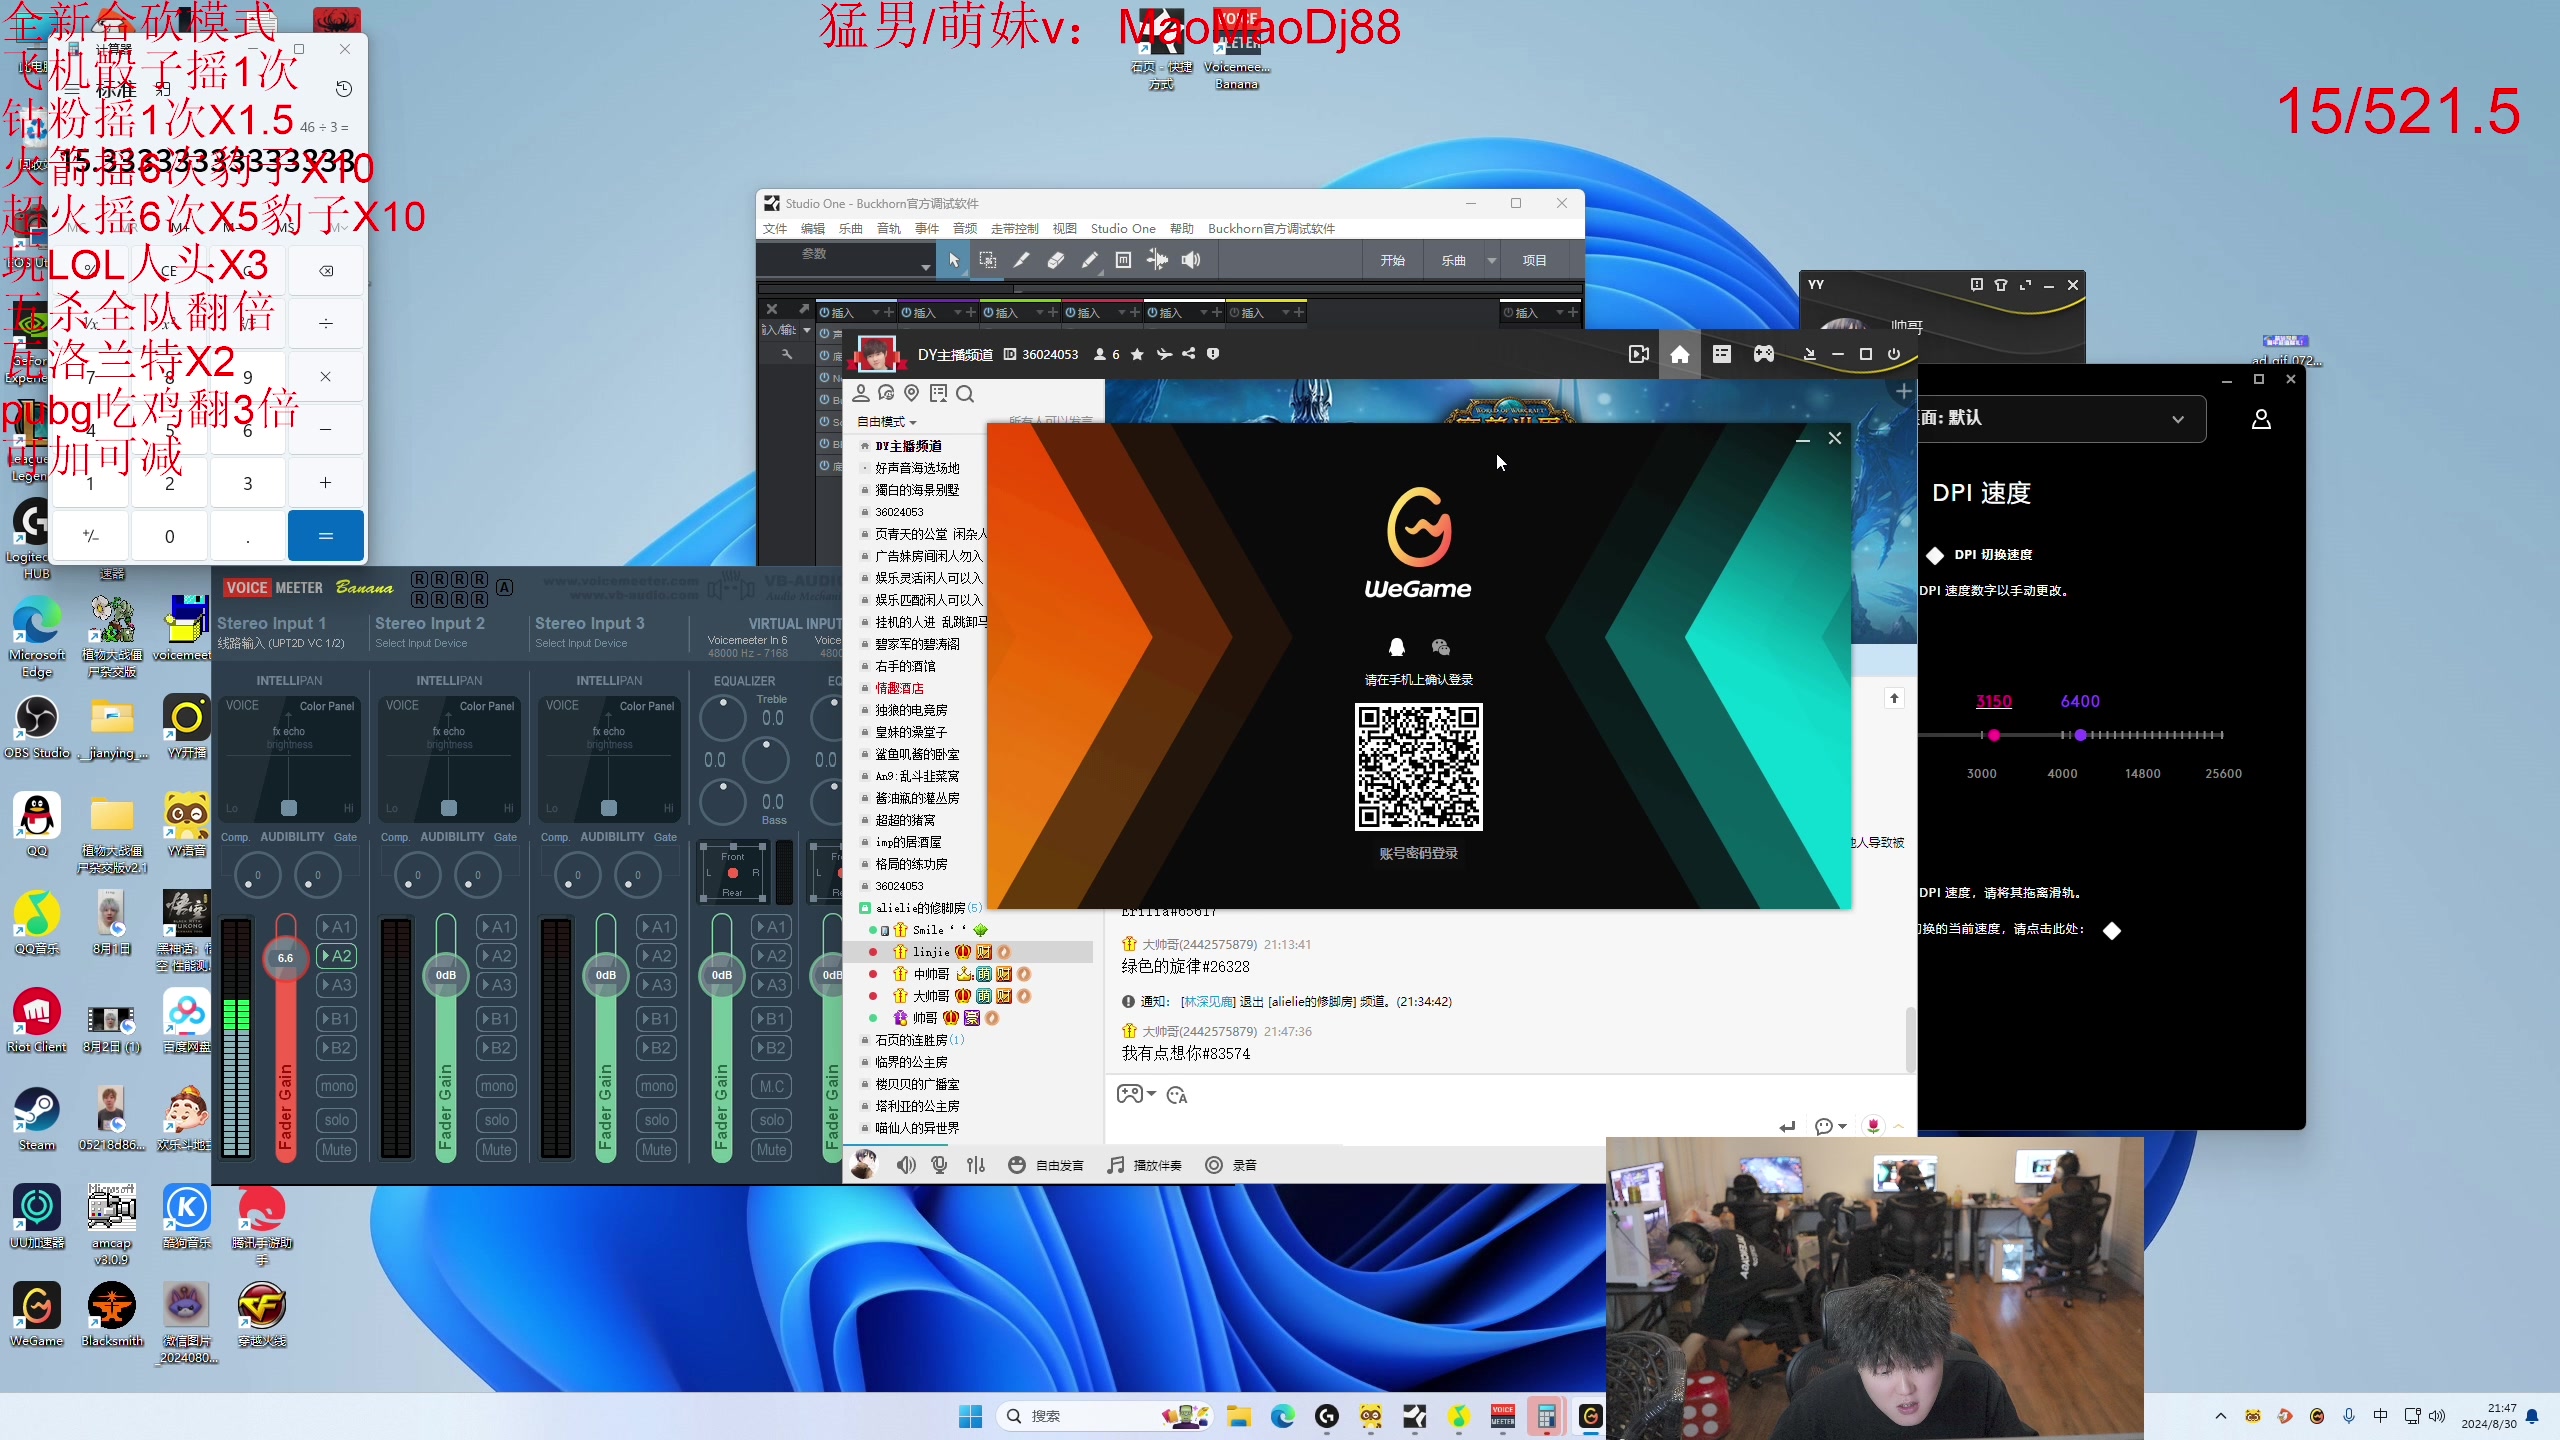
Task: Click the YY record (录音) icon
Action: pos(1214,1165)
